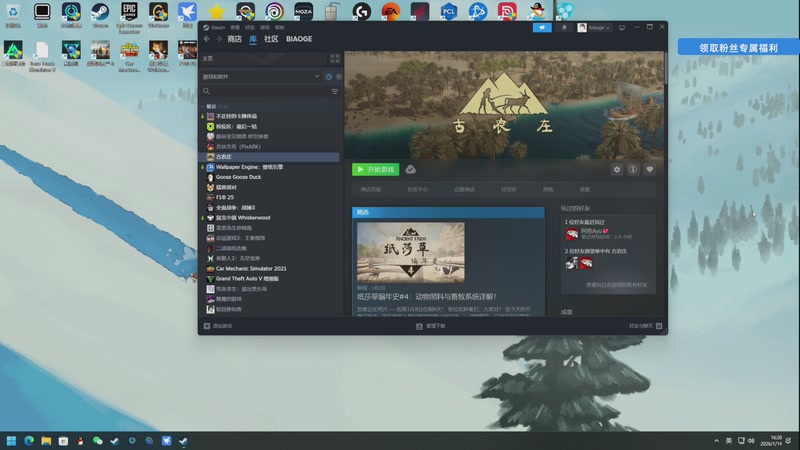Click 领取粉丝专属福利 banner on desktop
800x450 pixels.
tap(738, 47)
